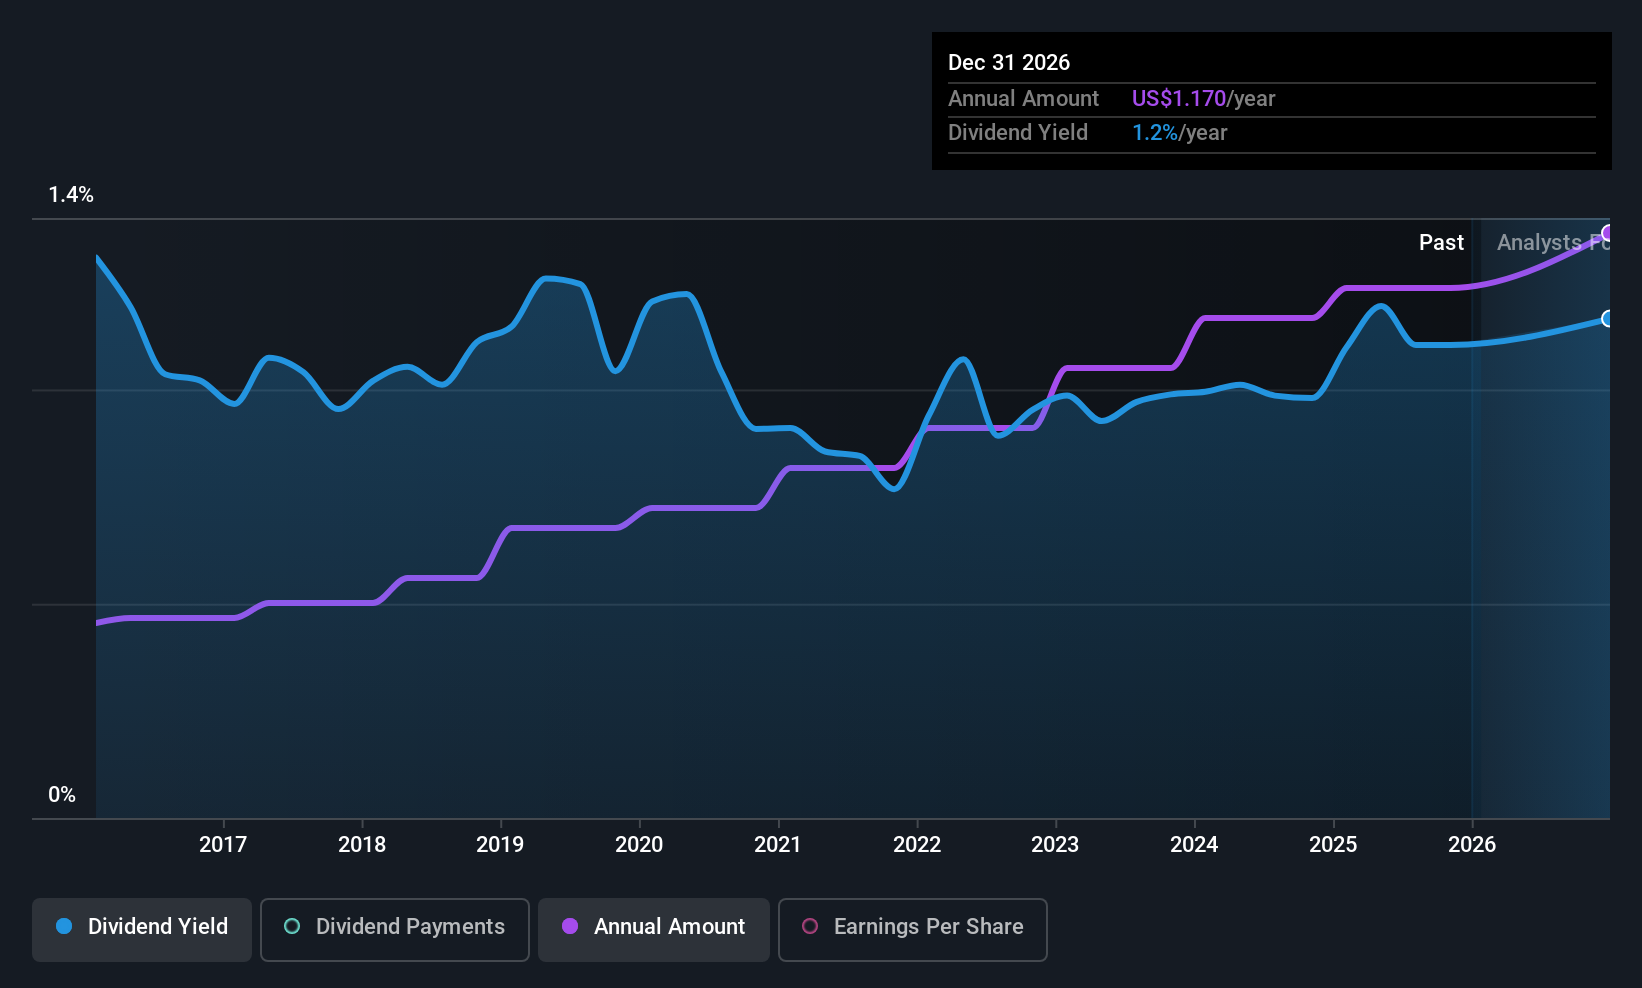This screenshot has height=988, width=1642.
Task: Click the 2017 x-axis label
Action: click(223, 844)
